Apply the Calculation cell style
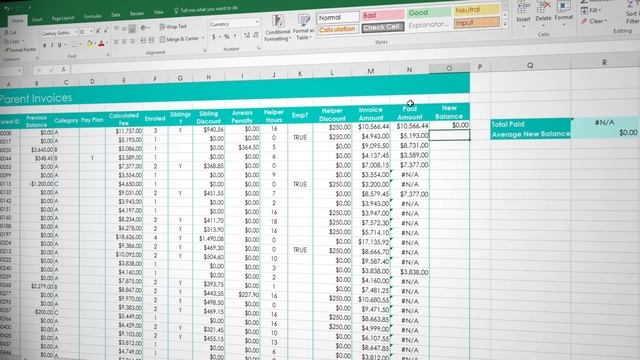The width and height of the screenshot is (640, 360). [338, 29]
